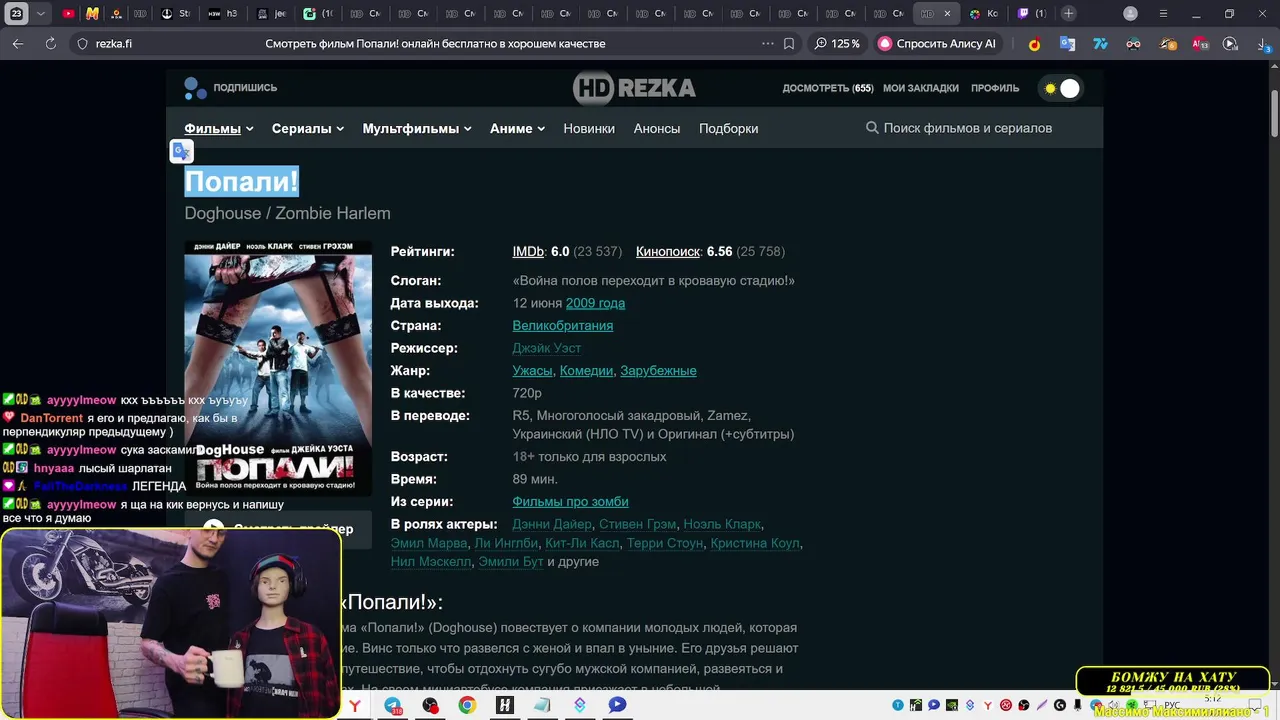Switch to the YouTube tab
Viewport: 1280px width, 720px height.
click(x=68, y=14)
